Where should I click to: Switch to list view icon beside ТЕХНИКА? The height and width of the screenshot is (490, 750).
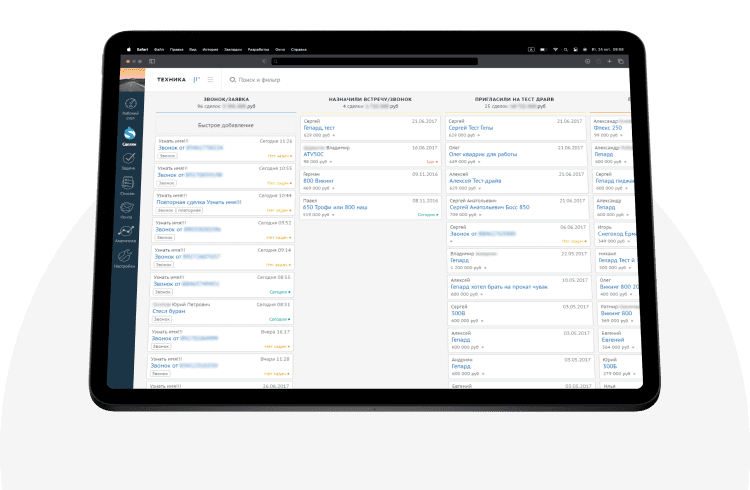210,79
